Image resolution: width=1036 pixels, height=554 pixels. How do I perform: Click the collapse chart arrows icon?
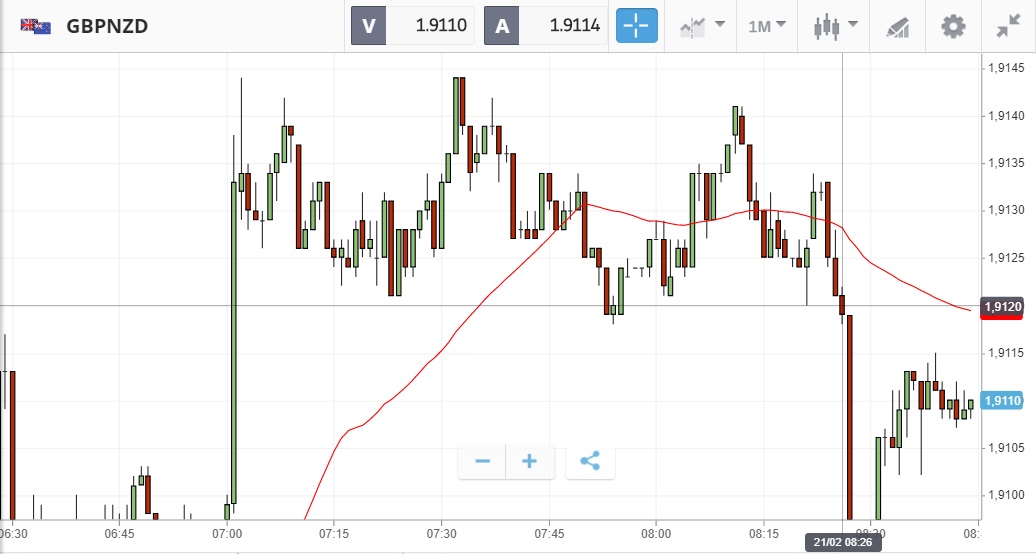[x=1008, y=26]
